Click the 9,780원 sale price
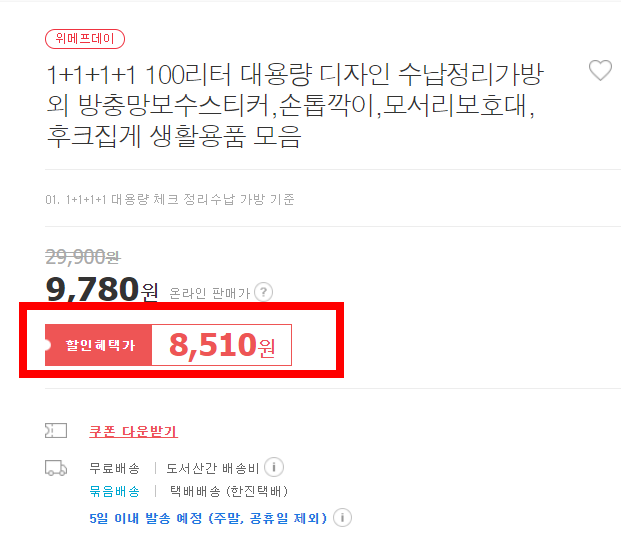The width and height of the screenshot is (621, 539). (x=102, y=289)
